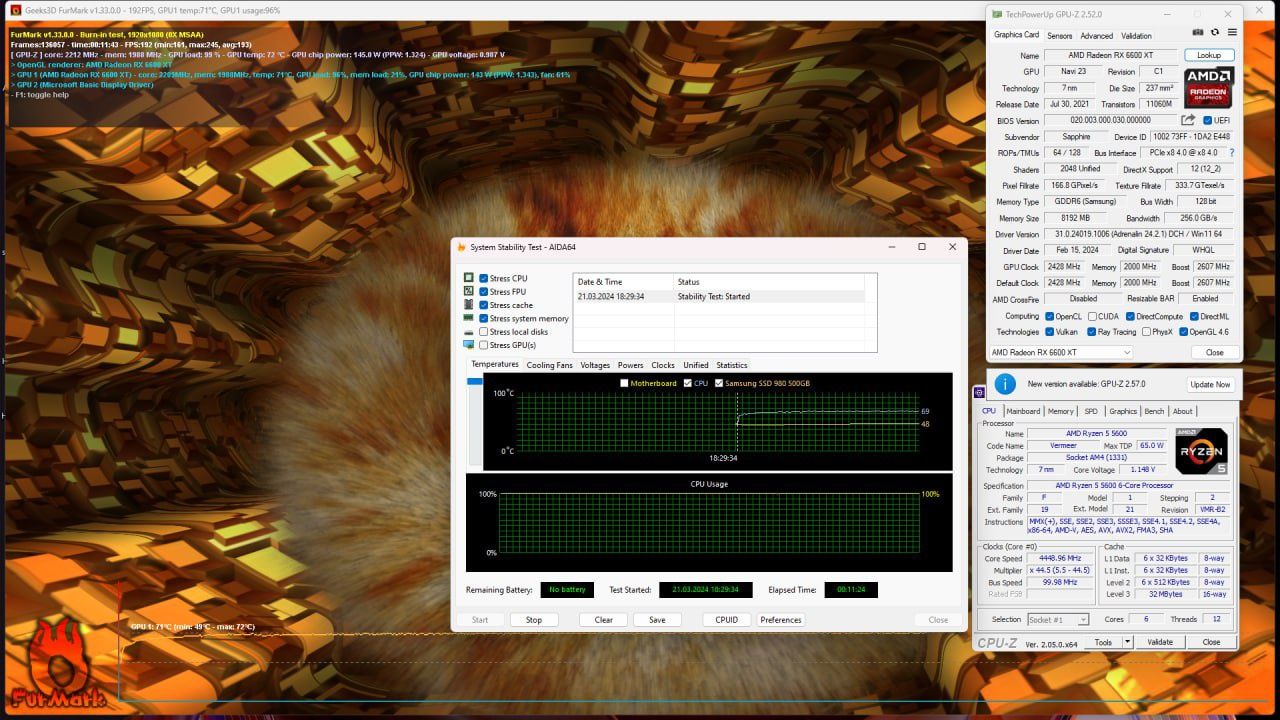The image size is (1280, 720).
Task: Open GPU selection dropdown AMD Radeon RX 6600 XT
Action: 1060,352
